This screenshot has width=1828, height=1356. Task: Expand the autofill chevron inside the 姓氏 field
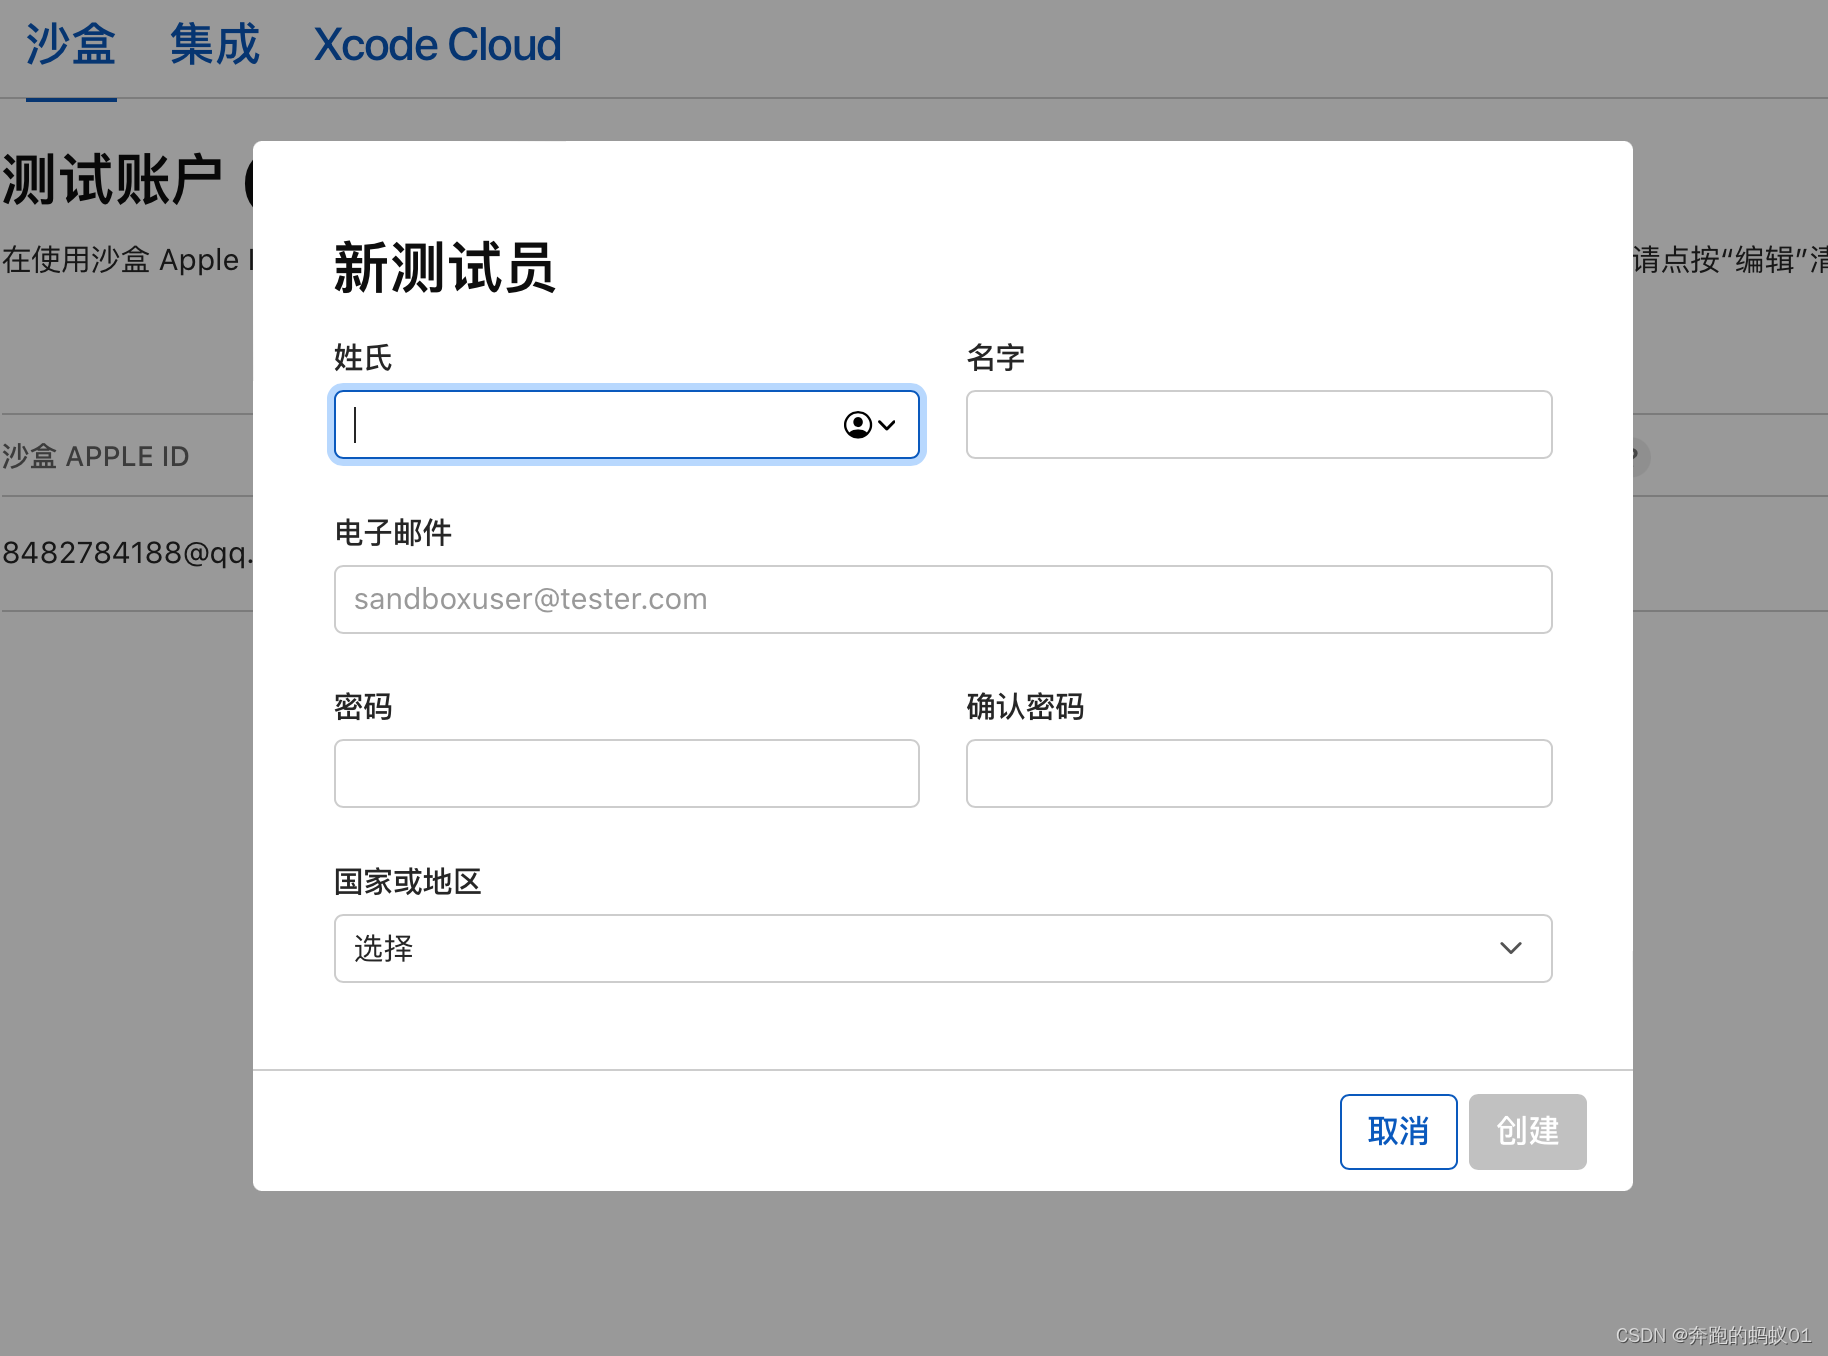(x=888, y=425)
